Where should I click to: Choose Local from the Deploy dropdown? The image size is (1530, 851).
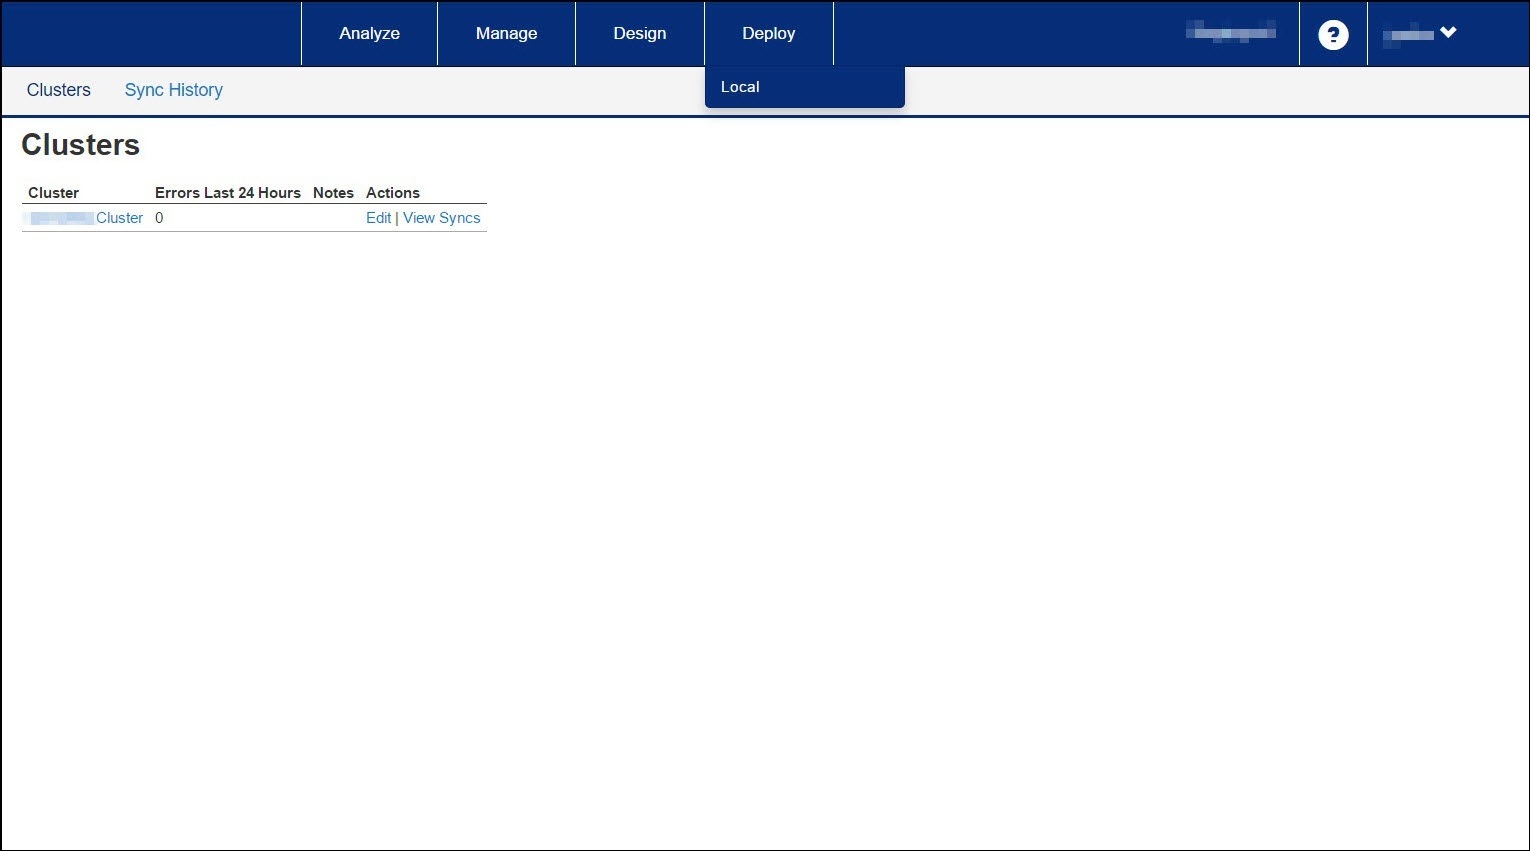point(740,87)
